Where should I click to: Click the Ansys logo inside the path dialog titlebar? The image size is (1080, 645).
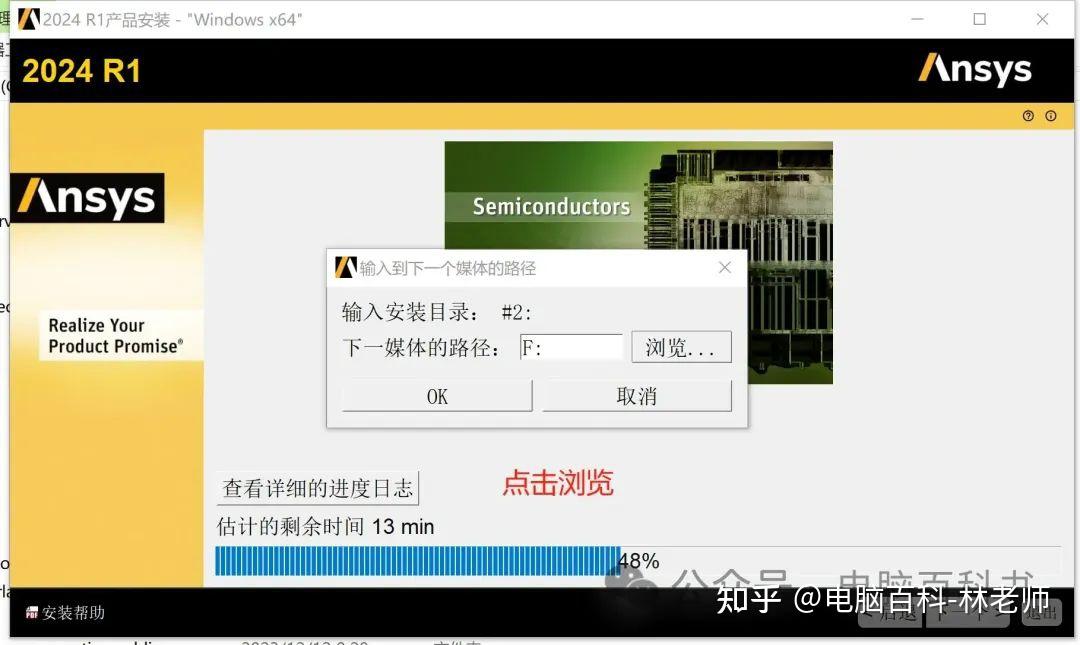(x=344, y=267)
